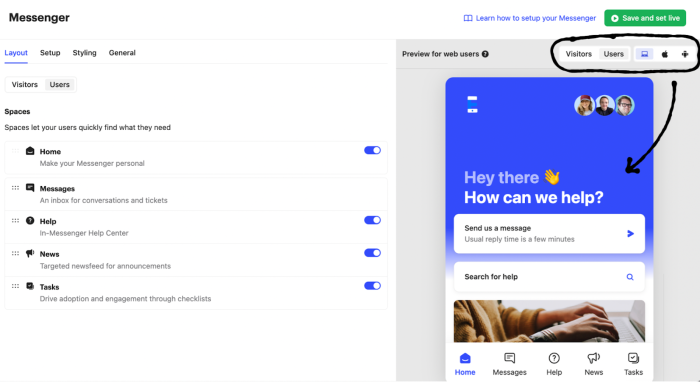The width and height of the screenshot is (700, 383).
Task: Select the web laptop preview icon
Action: (x=644, y=54)
